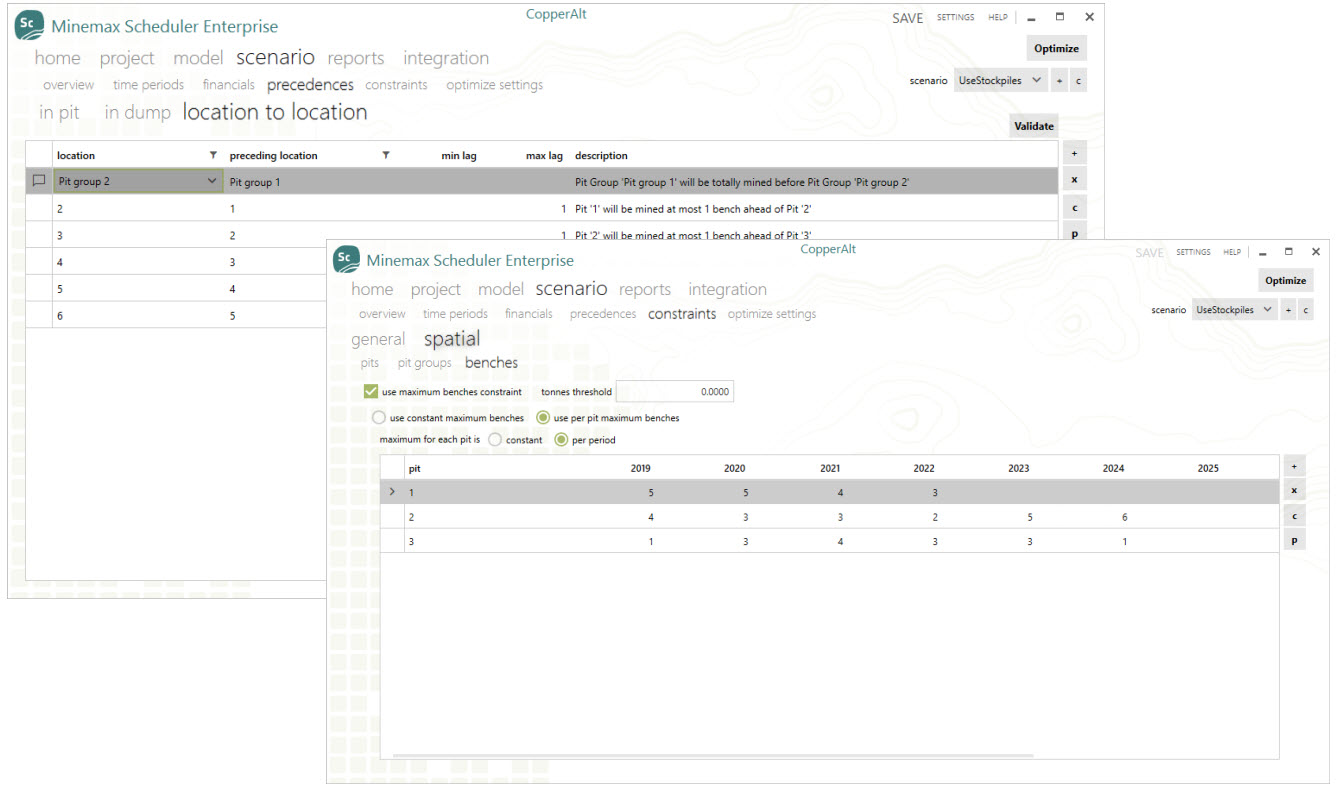Click the comment icon on Pit group 2 row
The width and height of the screenshot is (1337, 789).
(x=39, y=181)
